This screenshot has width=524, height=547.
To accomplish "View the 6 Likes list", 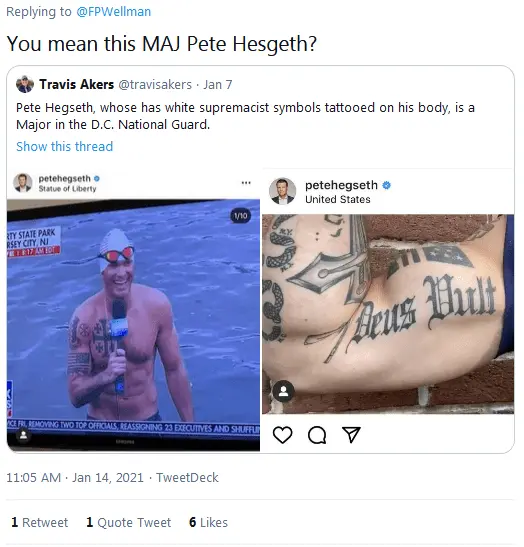I will click(208, 522).
